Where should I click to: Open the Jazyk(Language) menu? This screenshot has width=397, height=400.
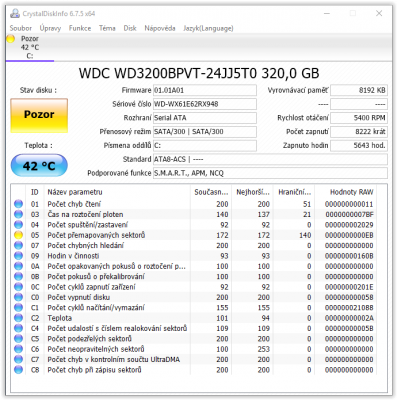tap(208, 28)
